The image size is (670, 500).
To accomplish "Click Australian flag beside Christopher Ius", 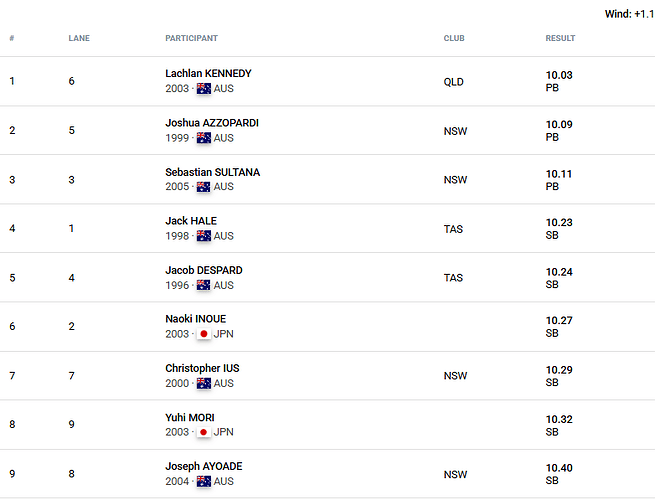I will 204,383.
